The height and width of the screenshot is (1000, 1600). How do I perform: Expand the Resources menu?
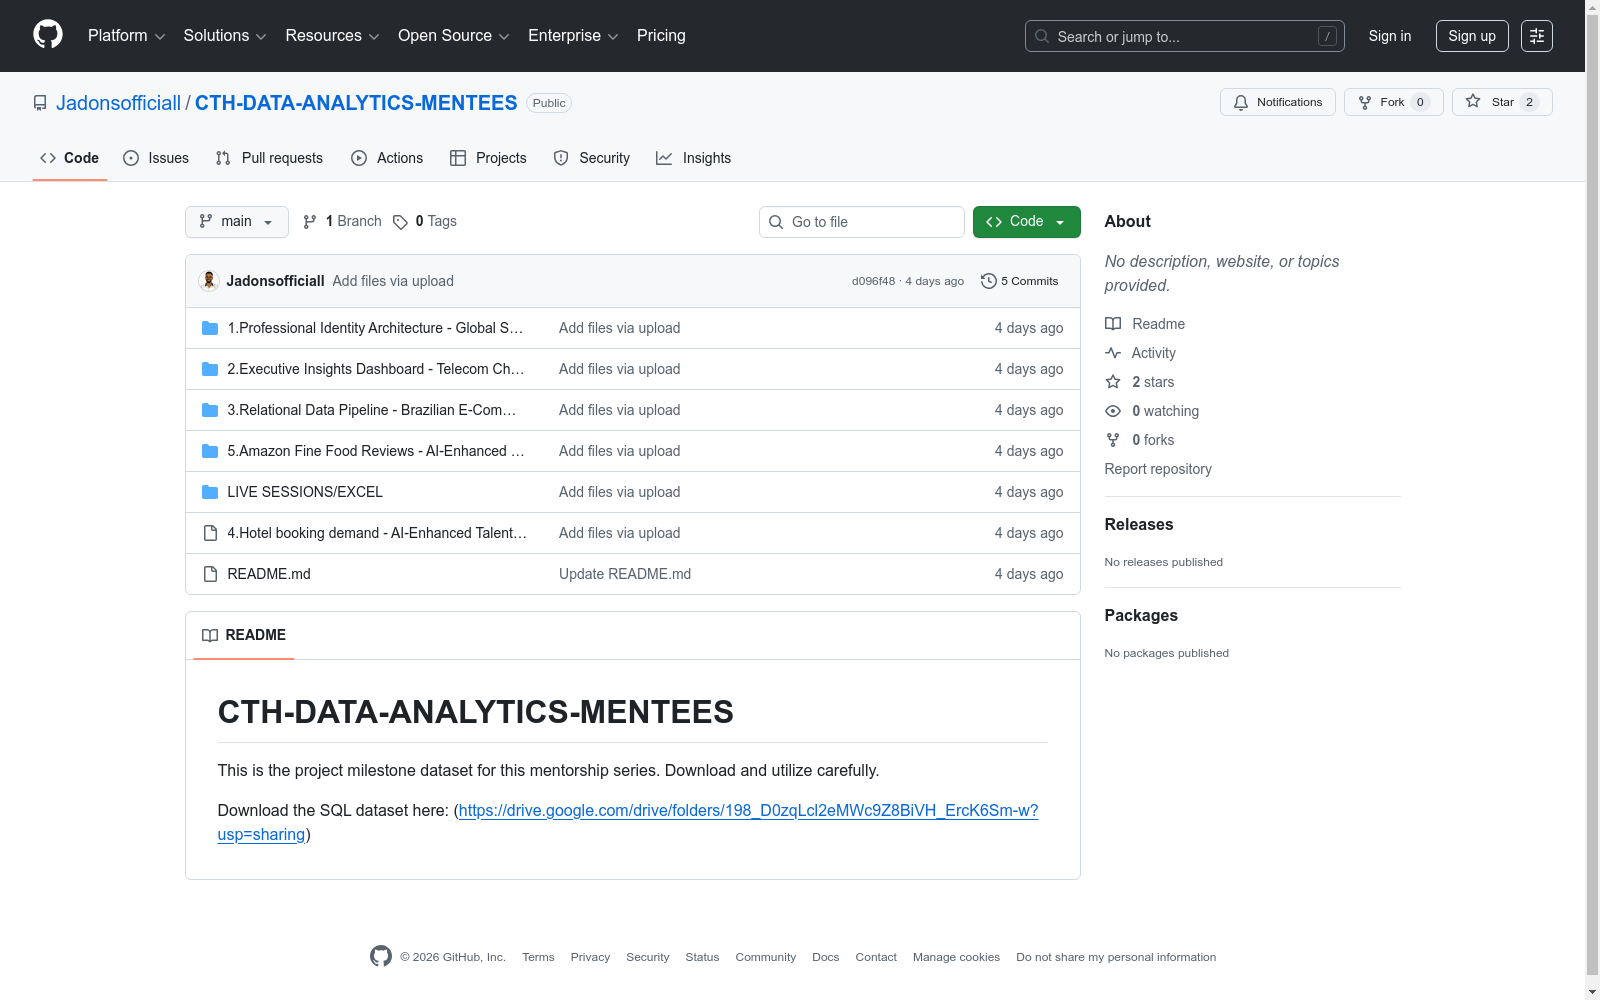333,36
